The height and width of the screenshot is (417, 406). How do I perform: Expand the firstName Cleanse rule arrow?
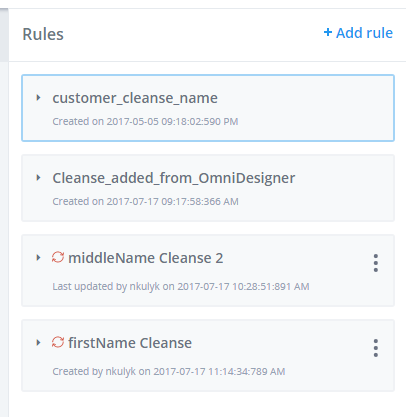pos(38,343)
